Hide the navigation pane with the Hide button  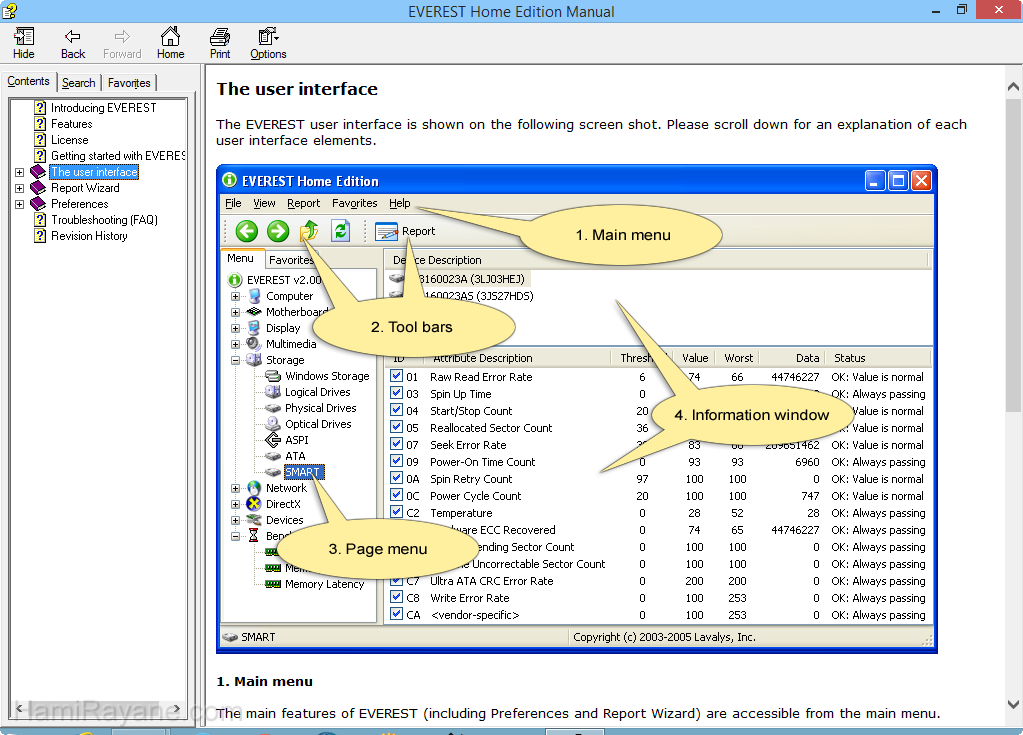pyautogui.click(x=23, y=44)
